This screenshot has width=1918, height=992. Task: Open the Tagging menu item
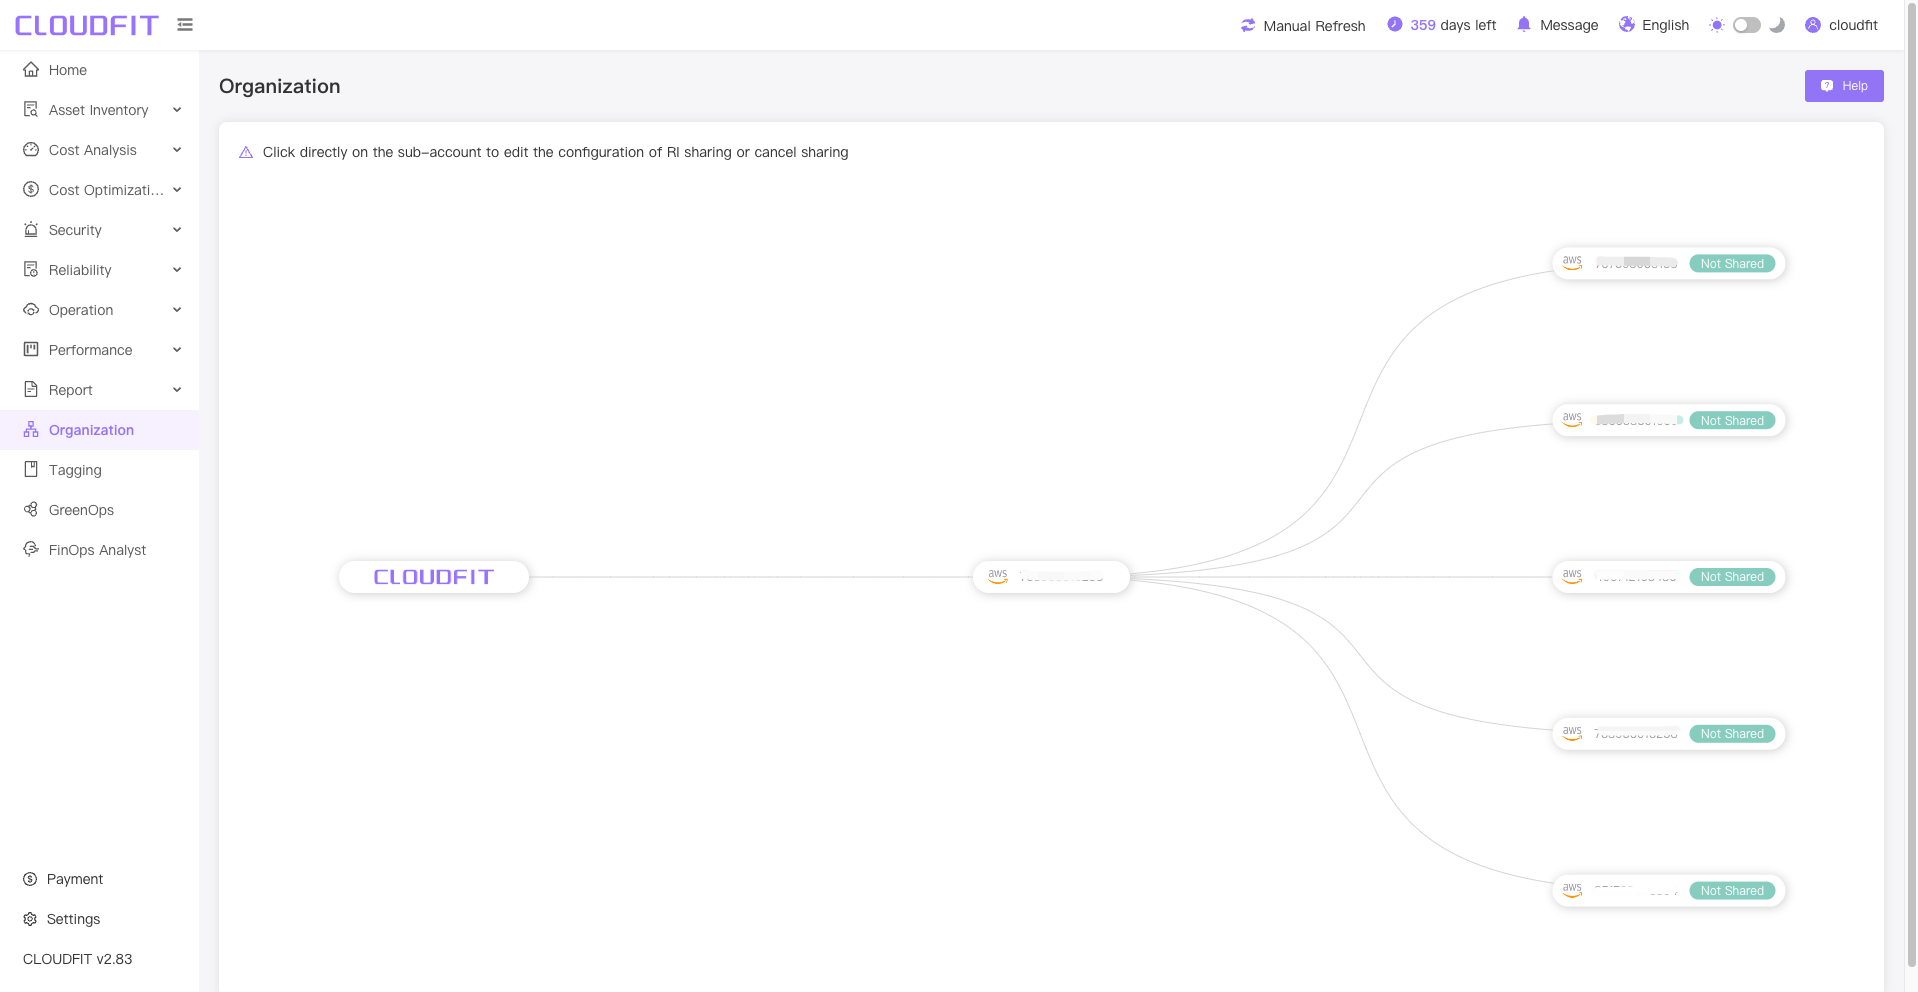(x=99, y=470)
